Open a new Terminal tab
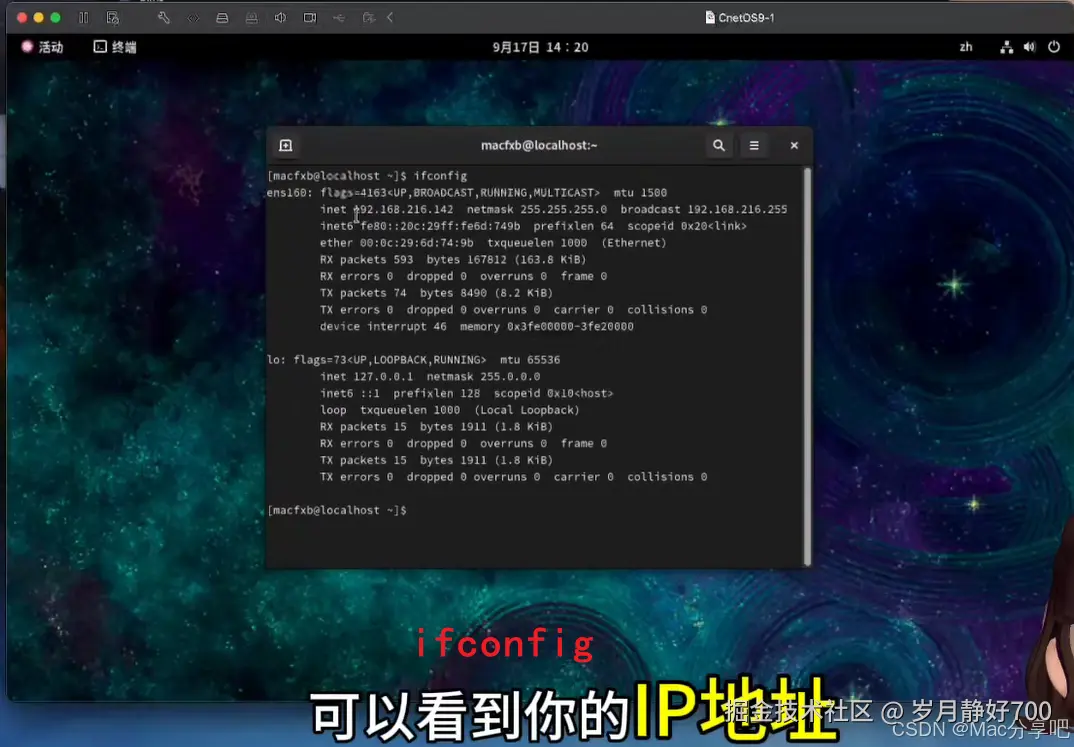Viewport: 1074px width, 747px height. point(286,145)
